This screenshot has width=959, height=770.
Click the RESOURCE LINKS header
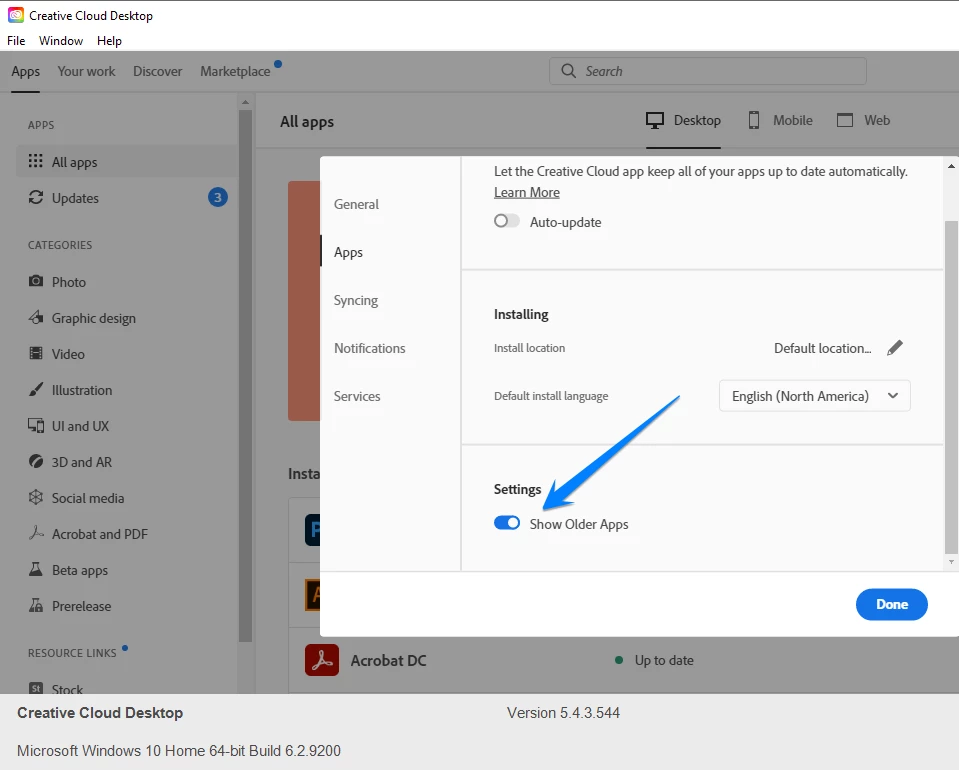tap(72, 653)
